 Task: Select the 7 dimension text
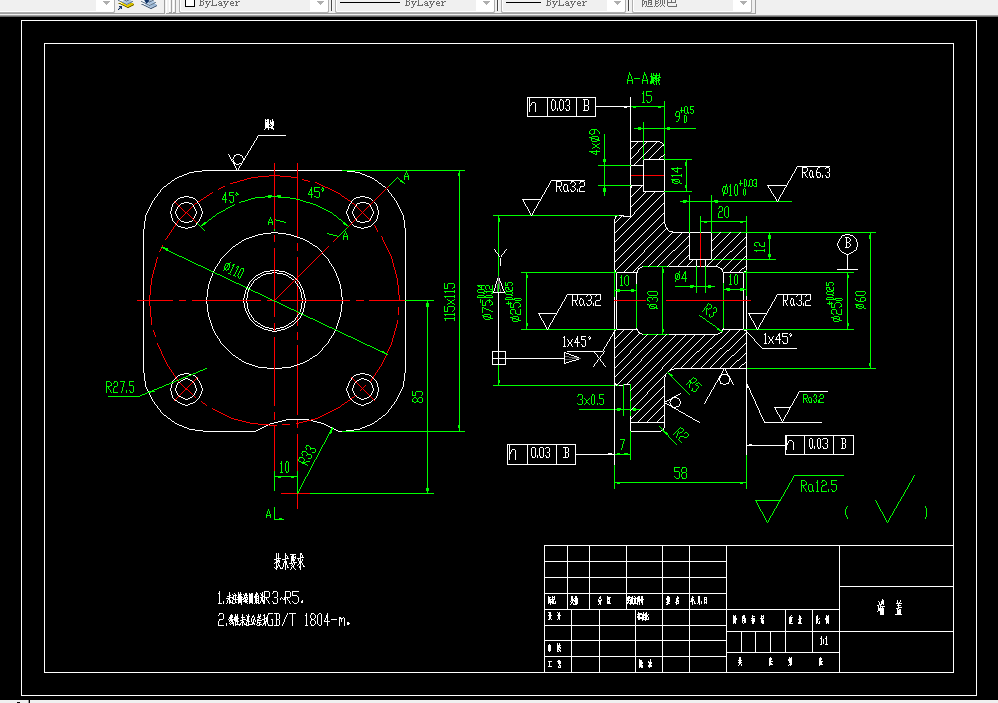[622, 445]
